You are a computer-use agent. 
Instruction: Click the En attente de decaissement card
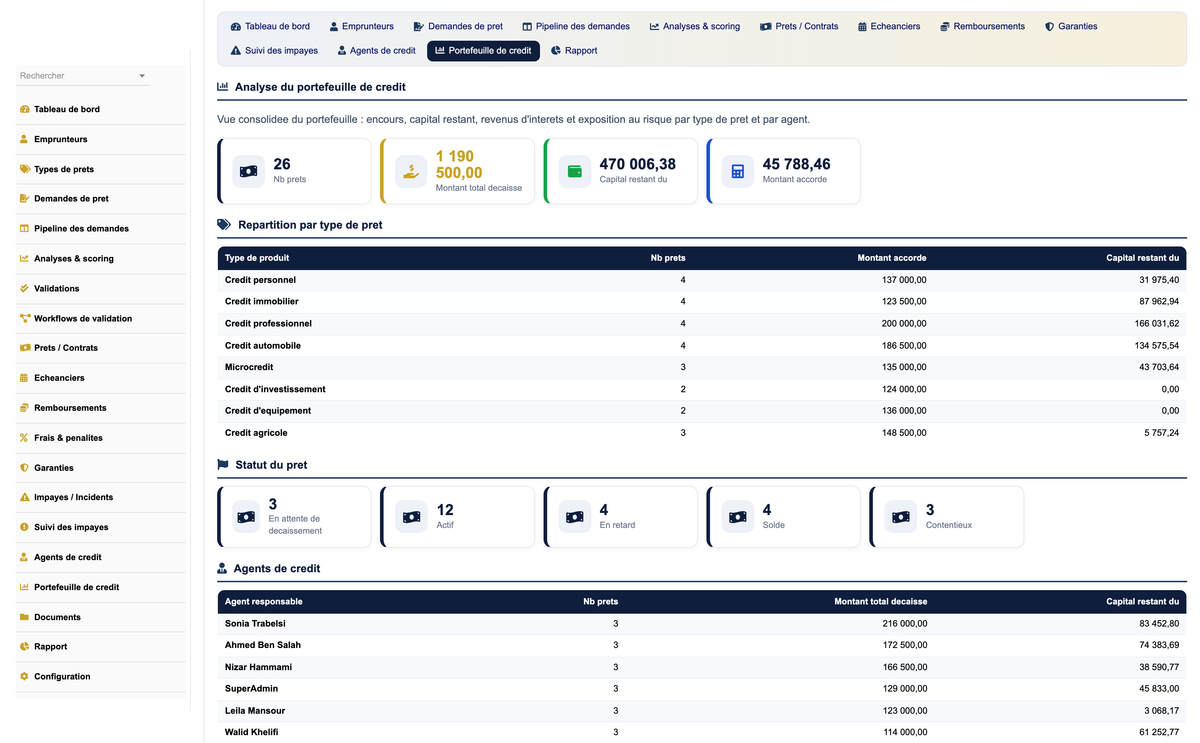click(x=294, y=517)
